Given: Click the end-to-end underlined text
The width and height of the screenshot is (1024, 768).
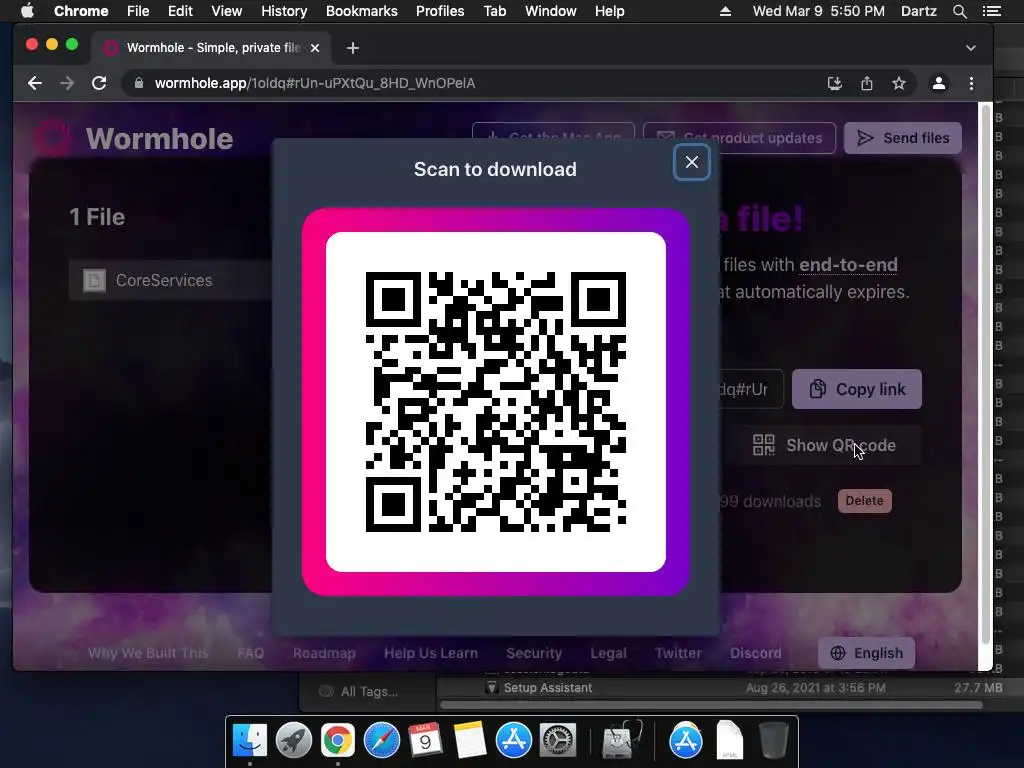Looking at the screenshot, I should 848,265.
